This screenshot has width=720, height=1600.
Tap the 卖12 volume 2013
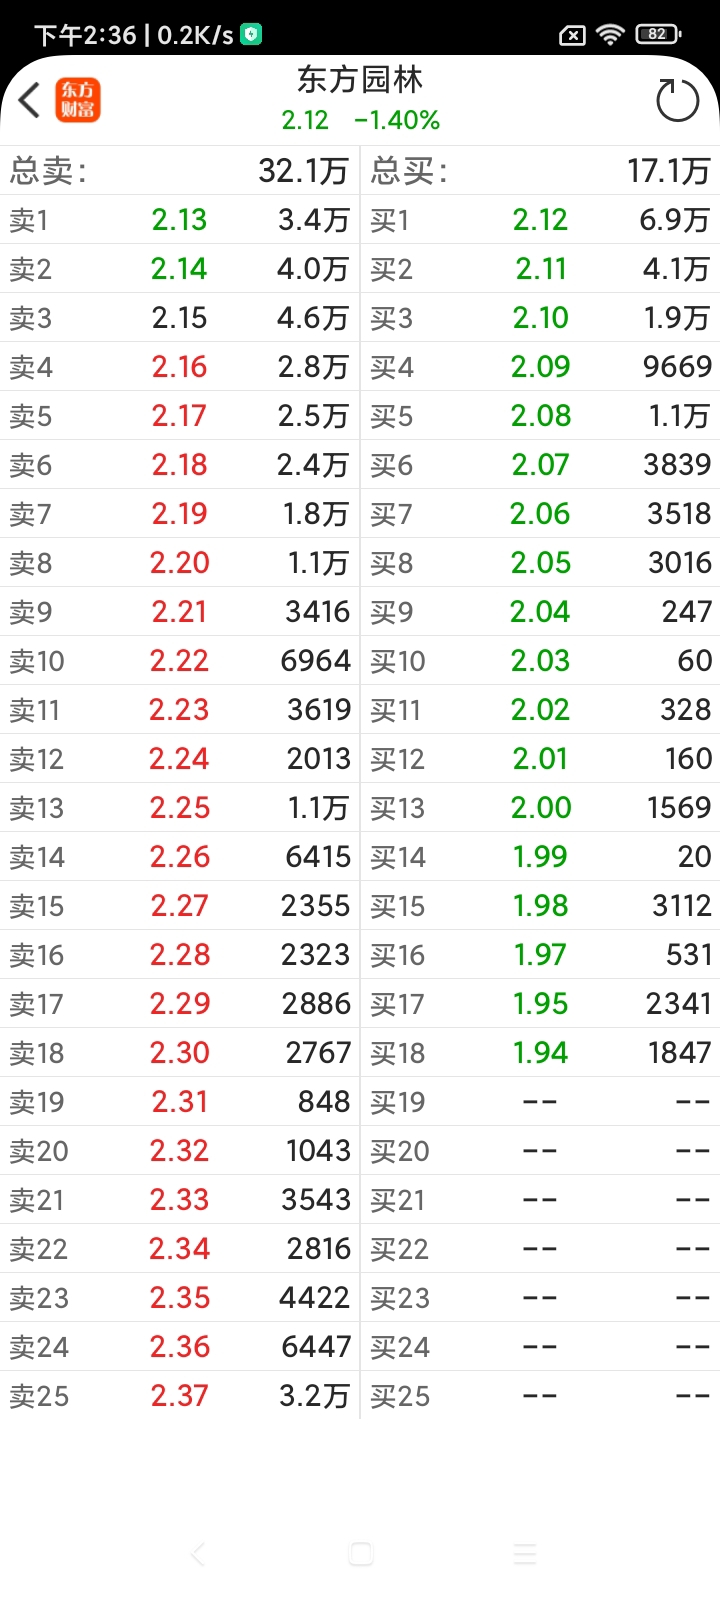click(x=319, y=759)
